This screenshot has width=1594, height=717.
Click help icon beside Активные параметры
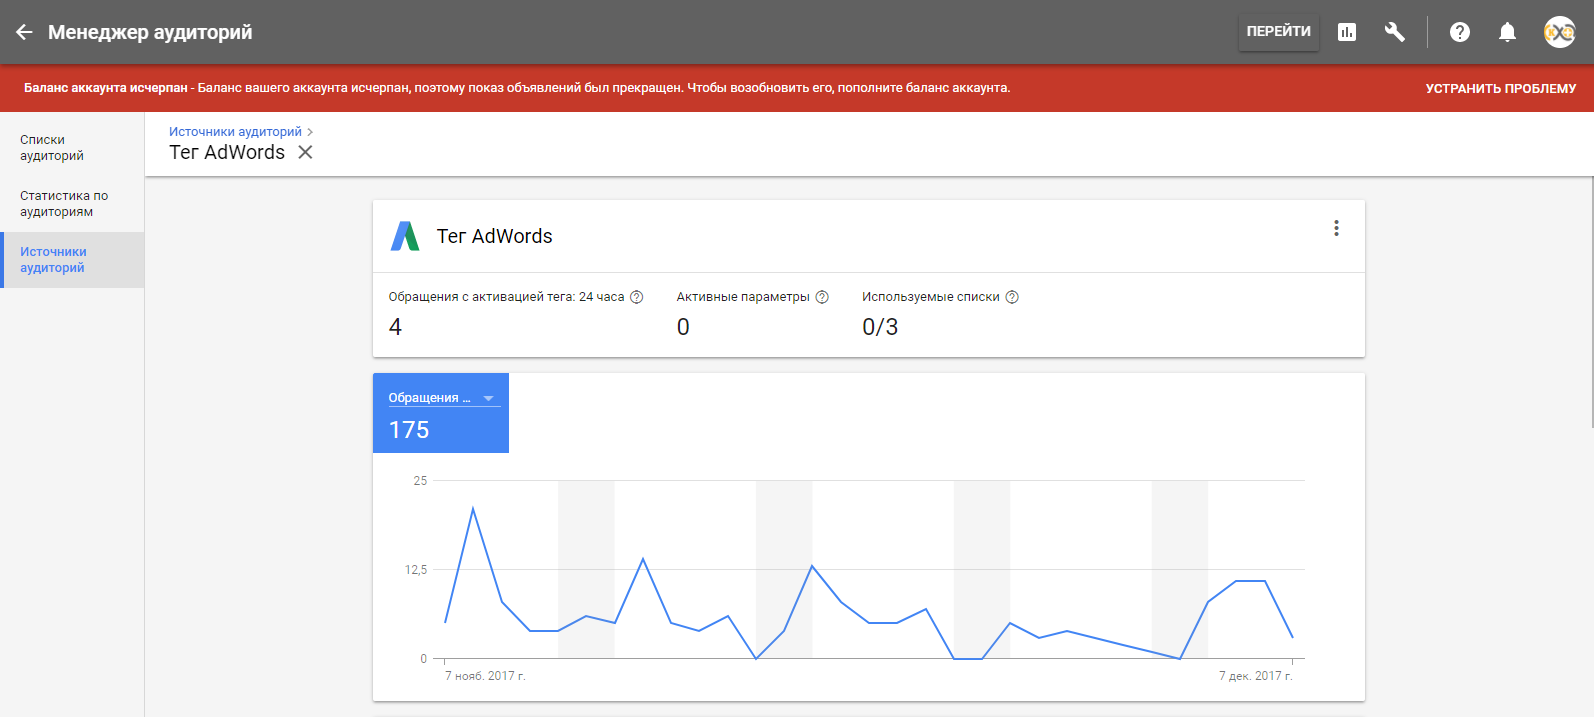(x=822, y=297)
